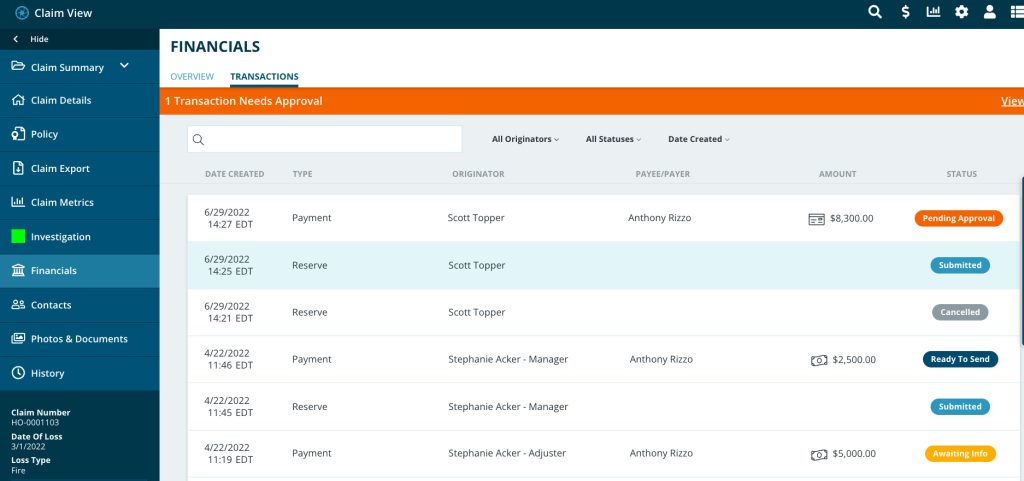The width and height of the screenshot is (1024, 481).
Task: Open settings gear icon in the header
Action: point(961,12)
